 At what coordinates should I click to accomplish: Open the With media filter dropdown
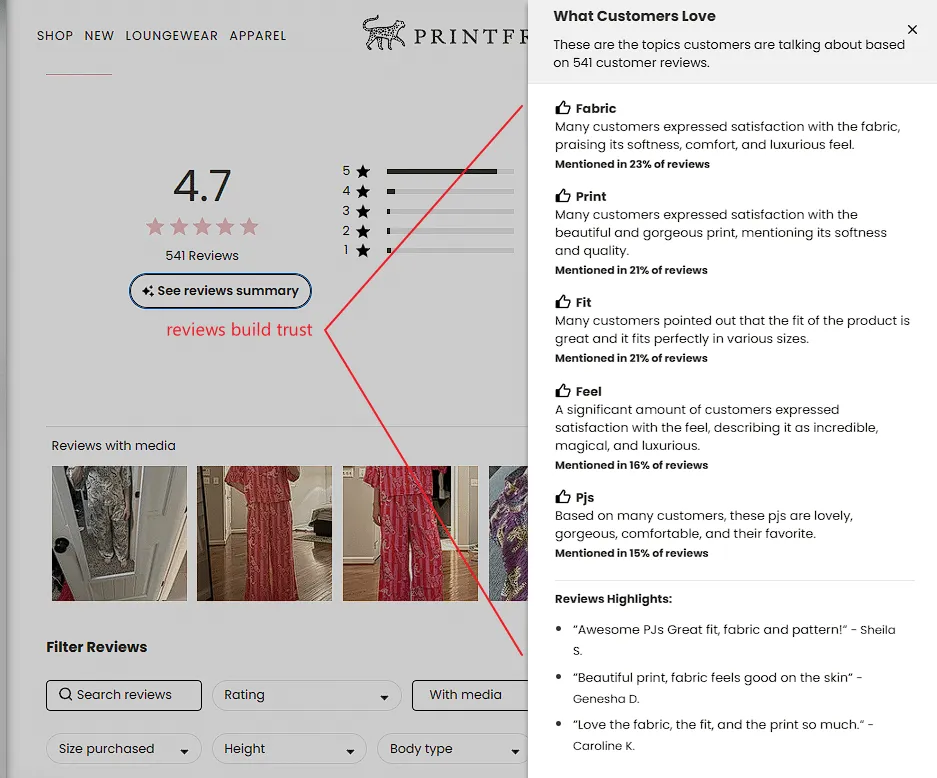(x=470, y=695)
